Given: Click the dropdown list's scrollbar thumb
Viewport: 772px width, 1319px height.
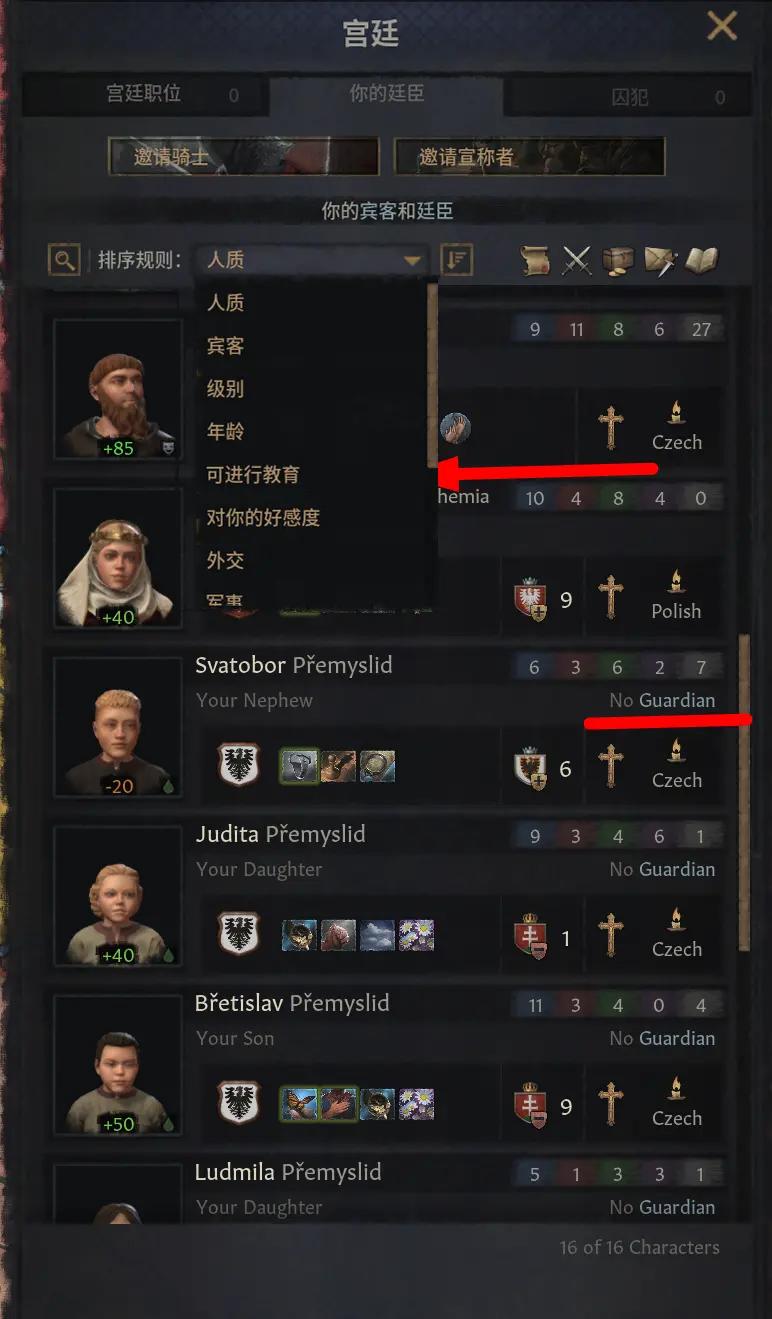Looking at the screenshot, I should [x=432, y=375].
